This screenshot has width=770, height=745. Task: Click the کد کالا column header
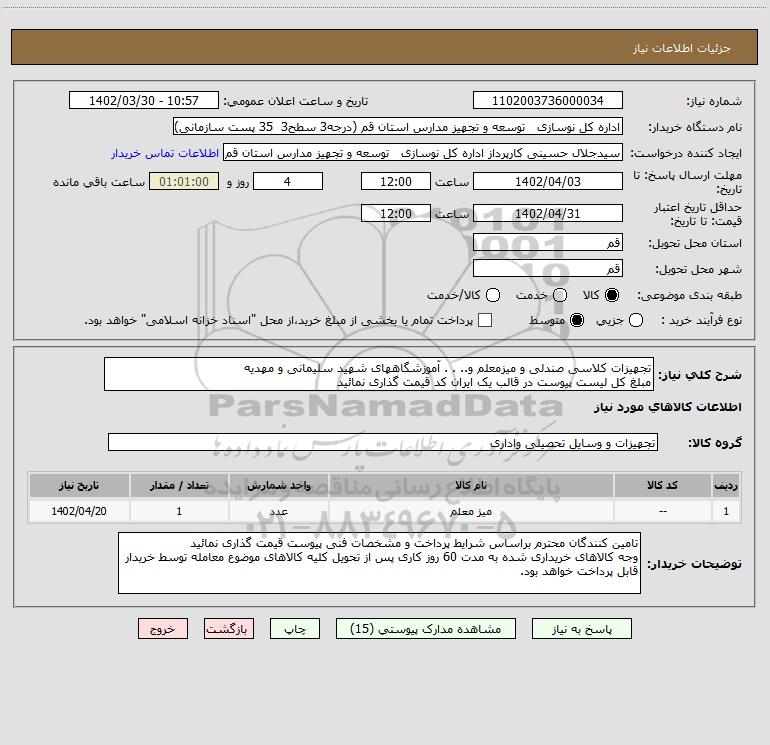click(662, 486)
